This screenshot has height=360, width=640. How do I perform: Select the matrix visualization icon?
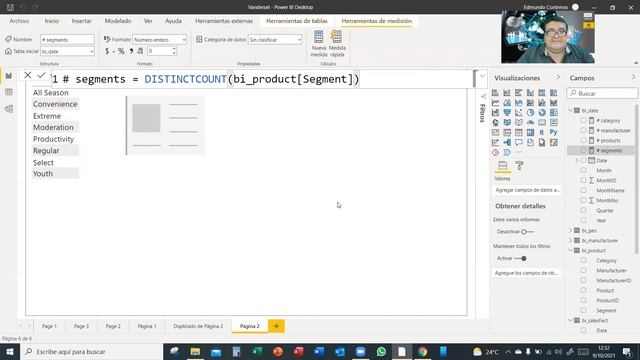coord(530,132)
